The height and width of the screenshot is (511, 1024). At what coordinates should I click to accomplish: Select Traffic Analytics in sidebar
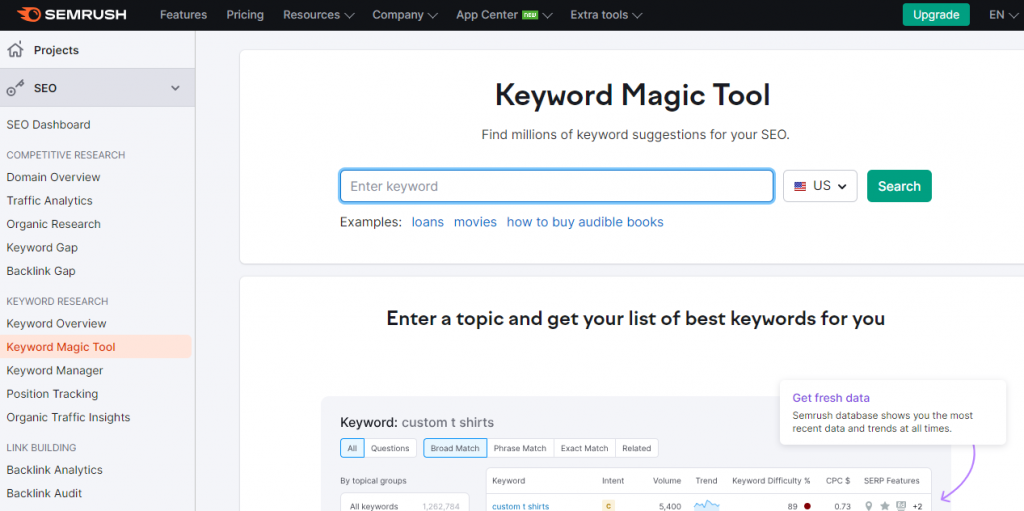click(x=50, y=201)
